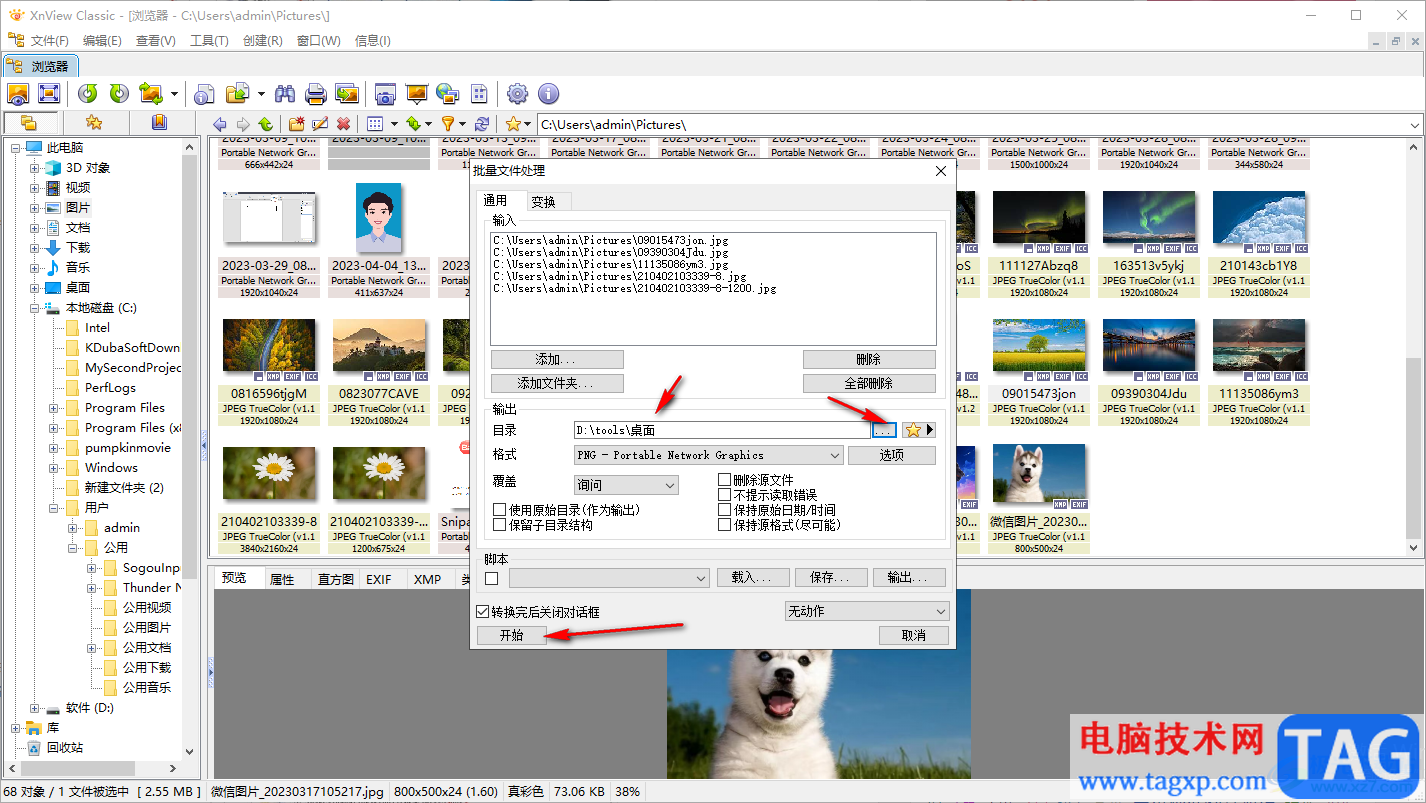Screen dimensions: 1426x803
Task: Open the 创建(R) menu
Action: [263, 41]
